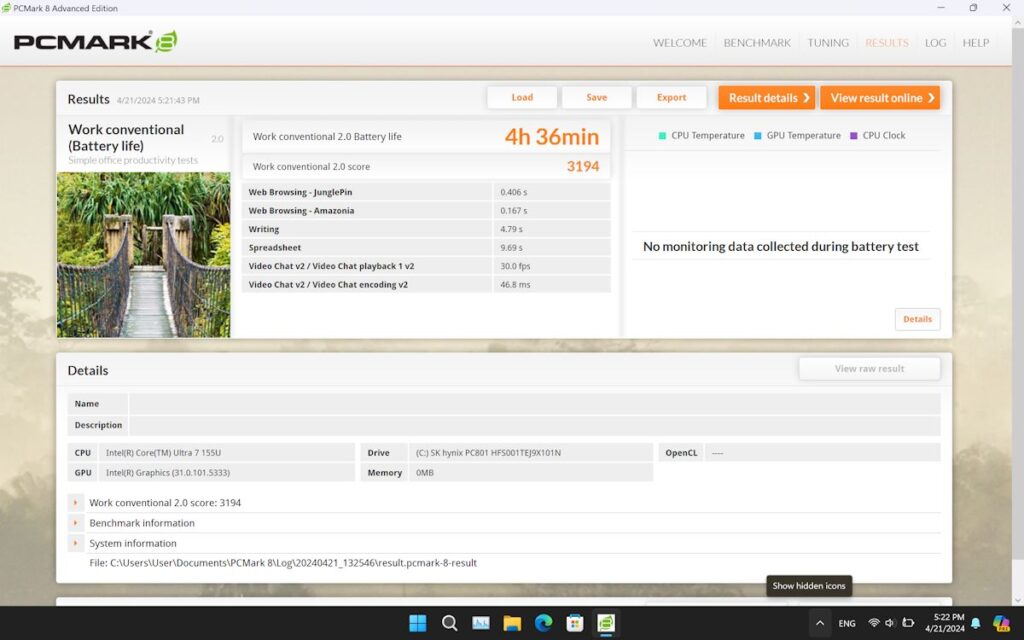The height and width of the screenshot is (640, 1024).
Task: Click the vertical scrollbar up arrow
Action: pyautogui.click(x=1017, y=23)
